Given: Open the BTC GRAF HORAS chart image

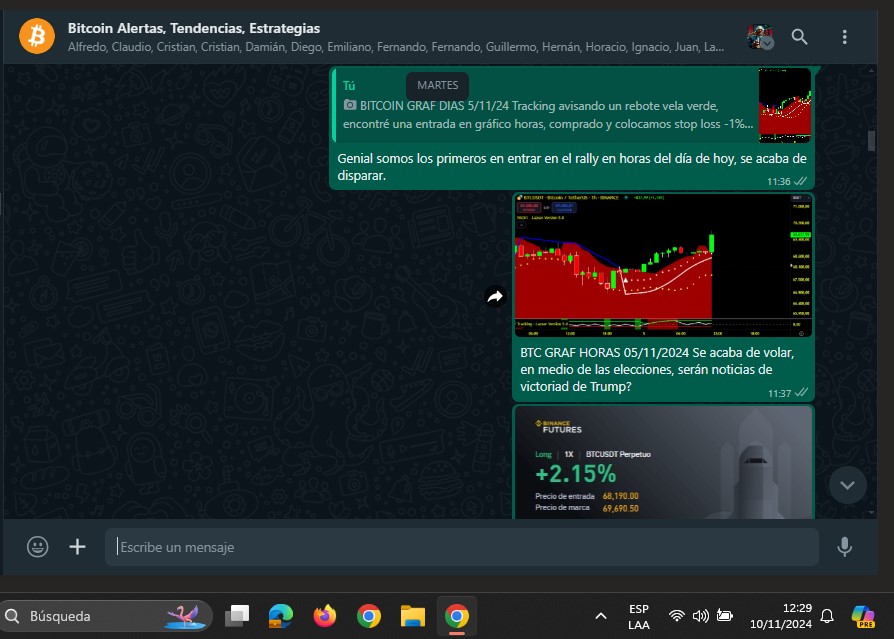Looking at the screenshot, I should tap(662, 265).
